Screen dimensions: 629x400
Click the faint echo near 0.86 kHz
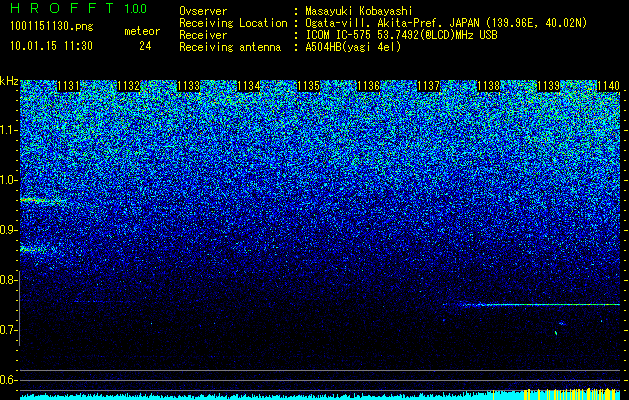33,250
